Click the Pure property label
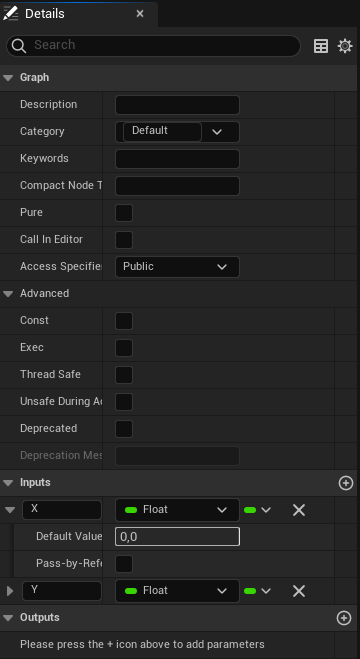Viewport: 360px width, 659px height. pos(31,212)
